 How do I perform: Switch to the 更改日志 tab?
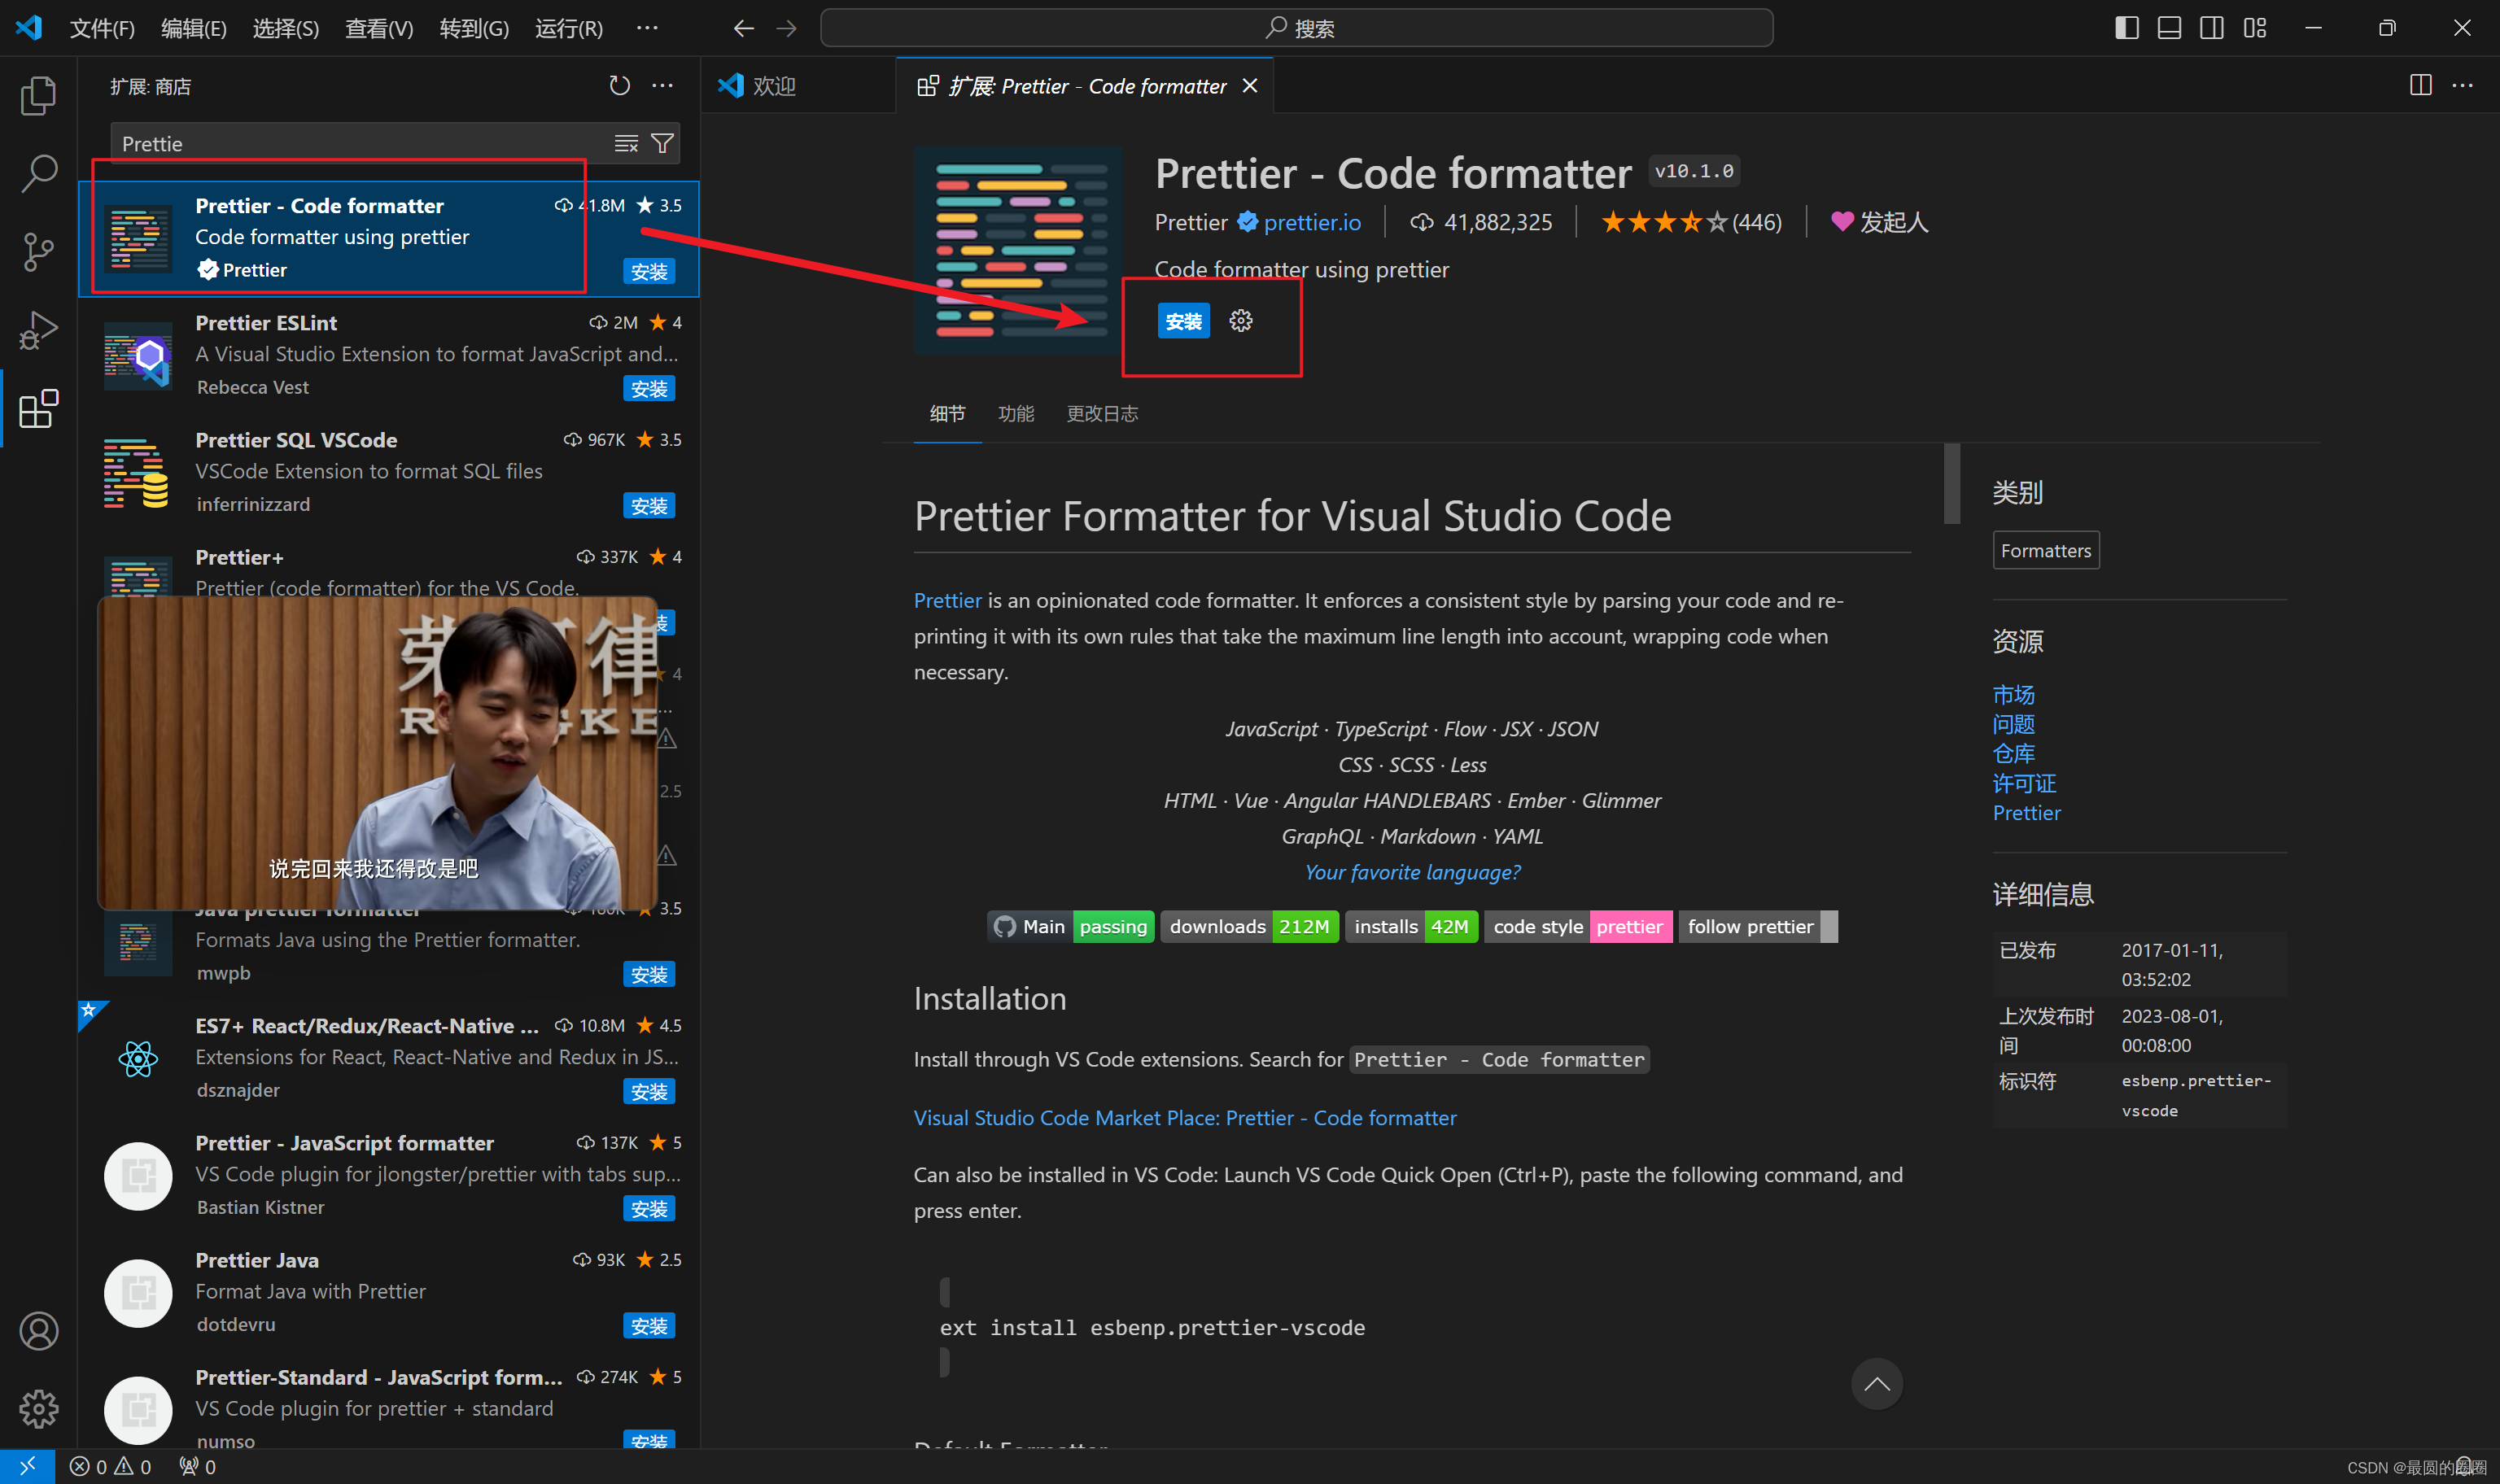[1101, 413]
